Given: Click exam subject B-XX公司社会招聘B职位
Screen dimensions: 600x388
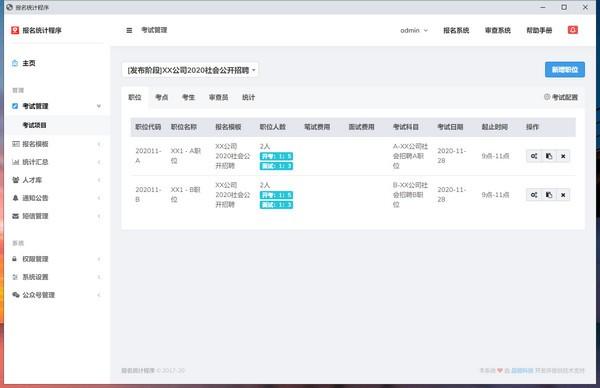Looking at the screenshot, I should pos(410,195).
